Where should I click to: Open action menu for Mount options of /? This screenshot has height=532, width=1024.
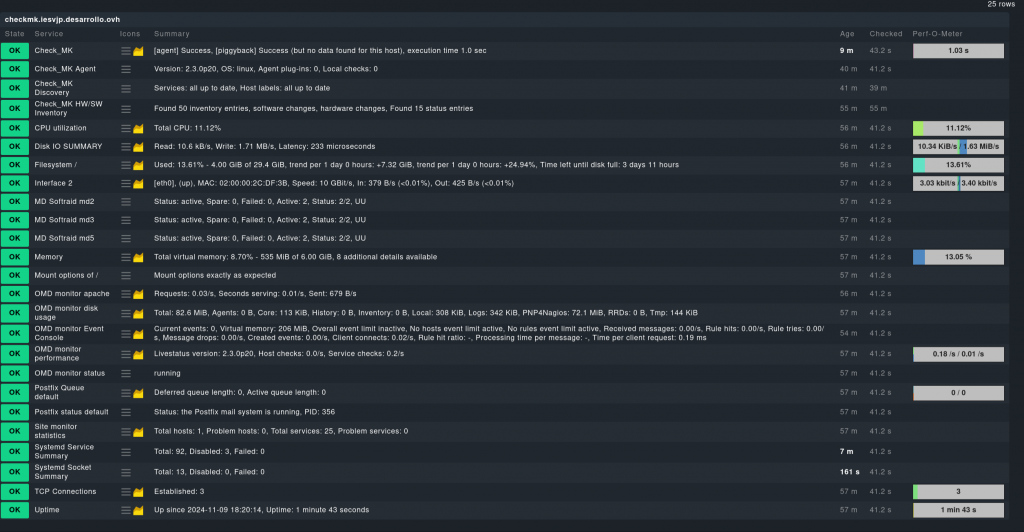tap(126, 275)
